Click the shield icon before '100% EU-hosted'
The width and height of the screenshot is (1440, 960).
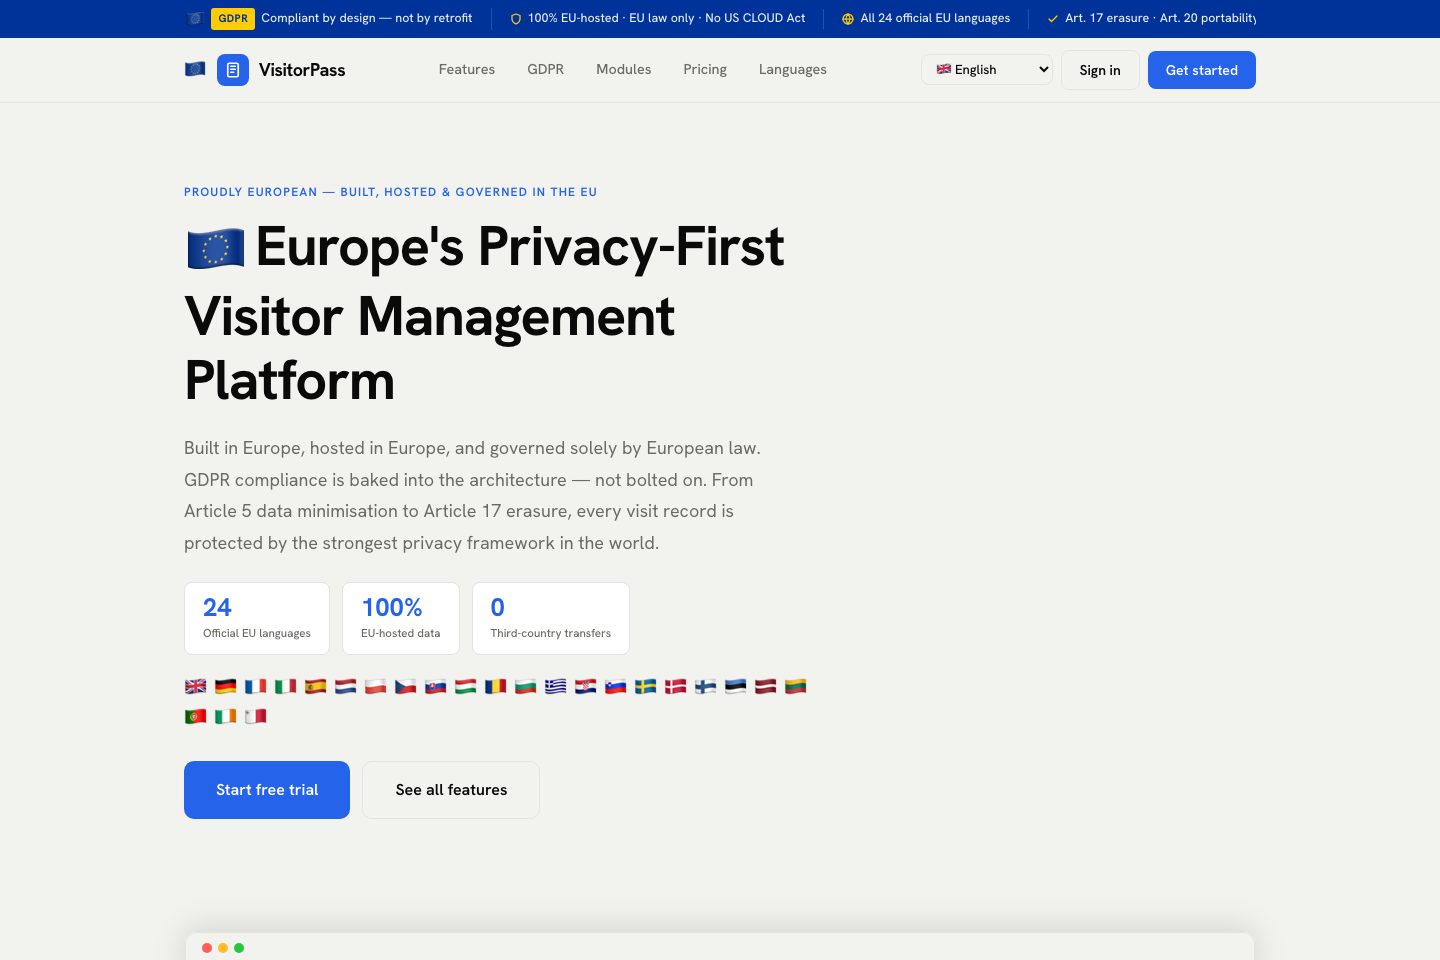[516, 19]
